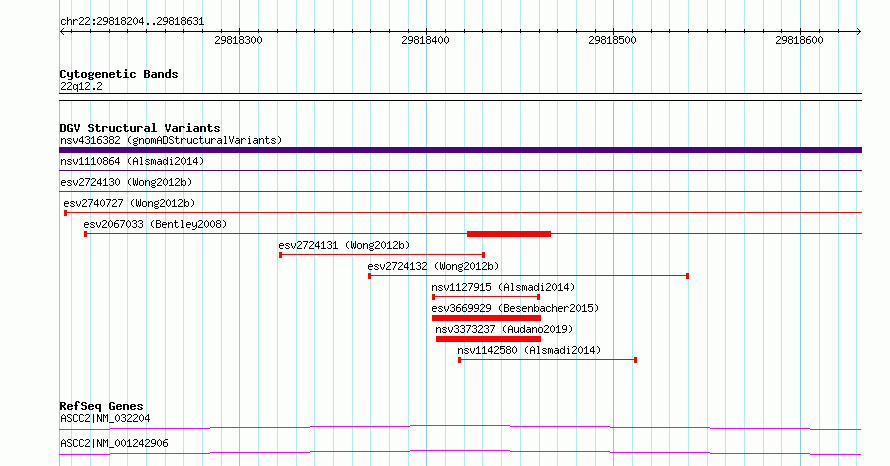Image resolution: width=890 pixels, height=466 pixels.
Task: Open the nsv1127915 (Alsmadi2014) variant label
Action: click(503, 287)
